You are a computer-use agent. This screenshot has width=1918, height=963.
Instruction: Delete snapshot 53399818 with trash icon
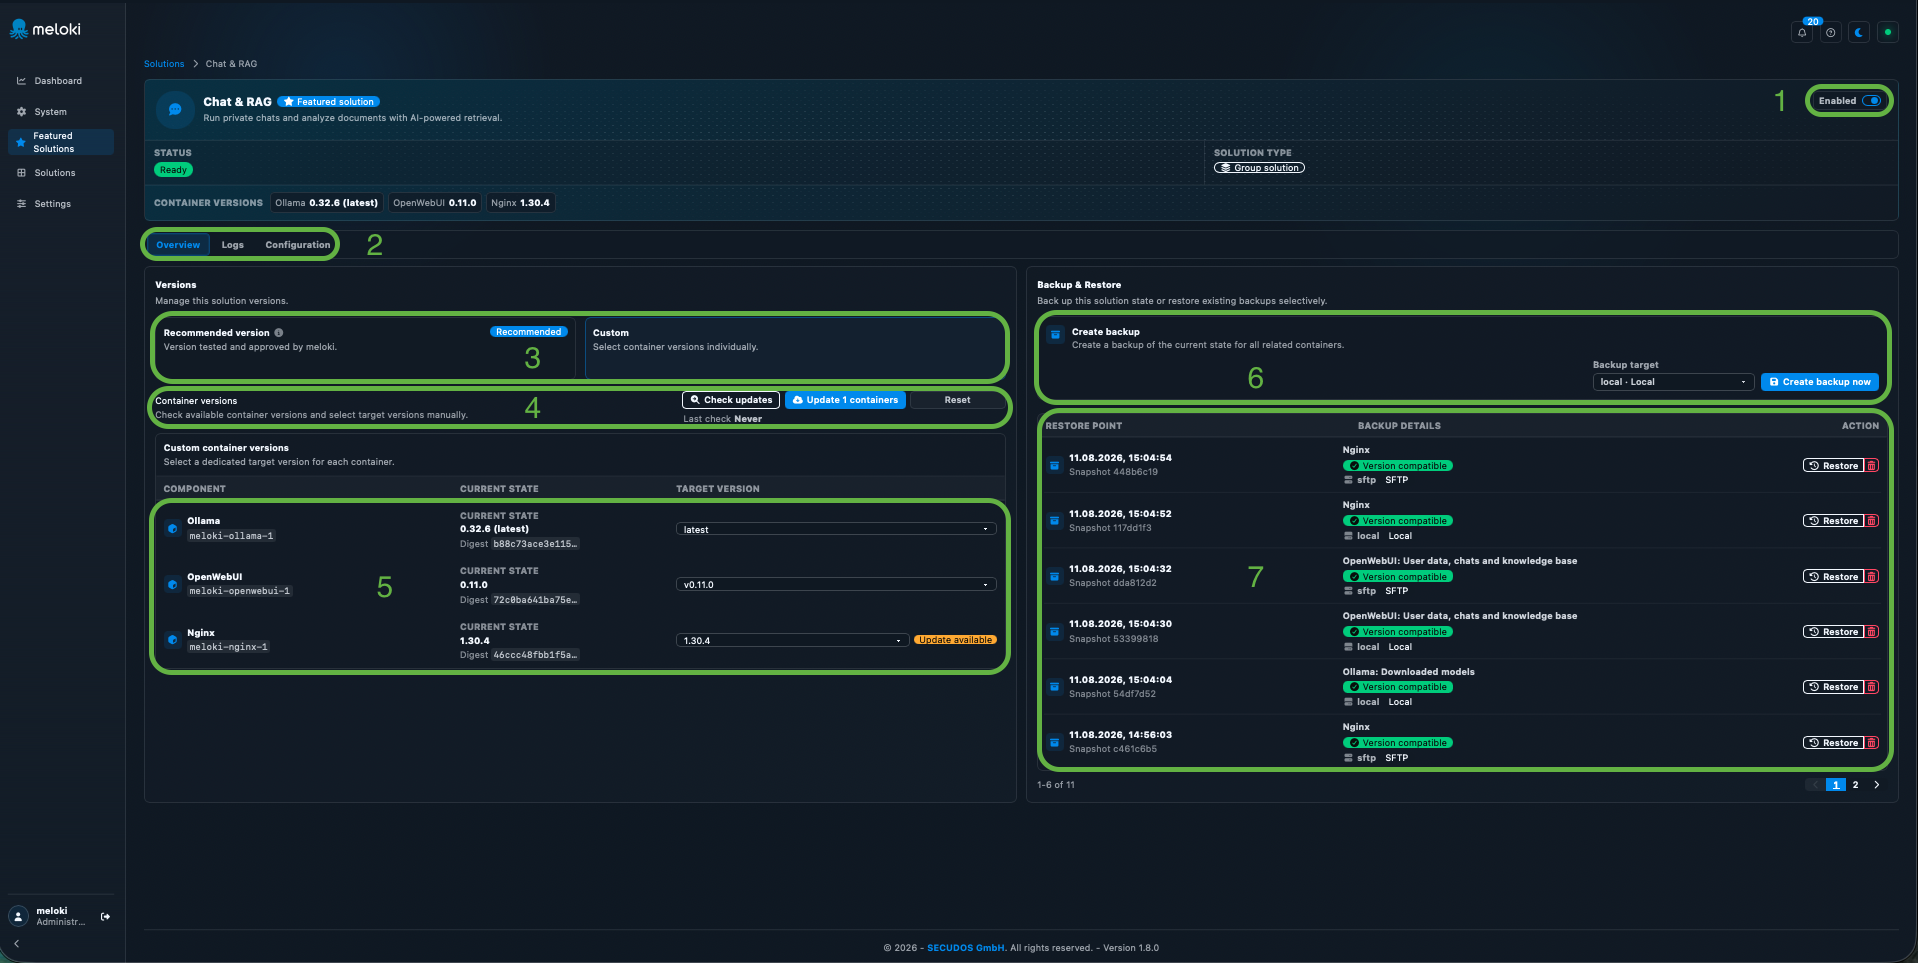coord(1872,632)
